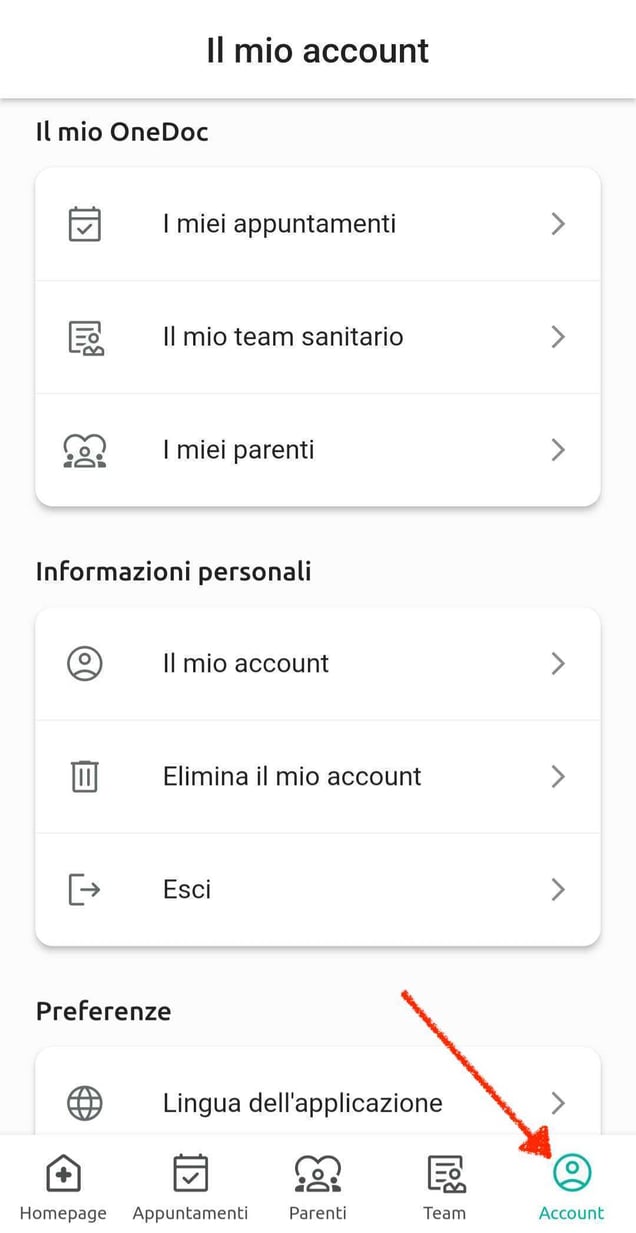Expand the Esci row chevron

coord(558,889)
